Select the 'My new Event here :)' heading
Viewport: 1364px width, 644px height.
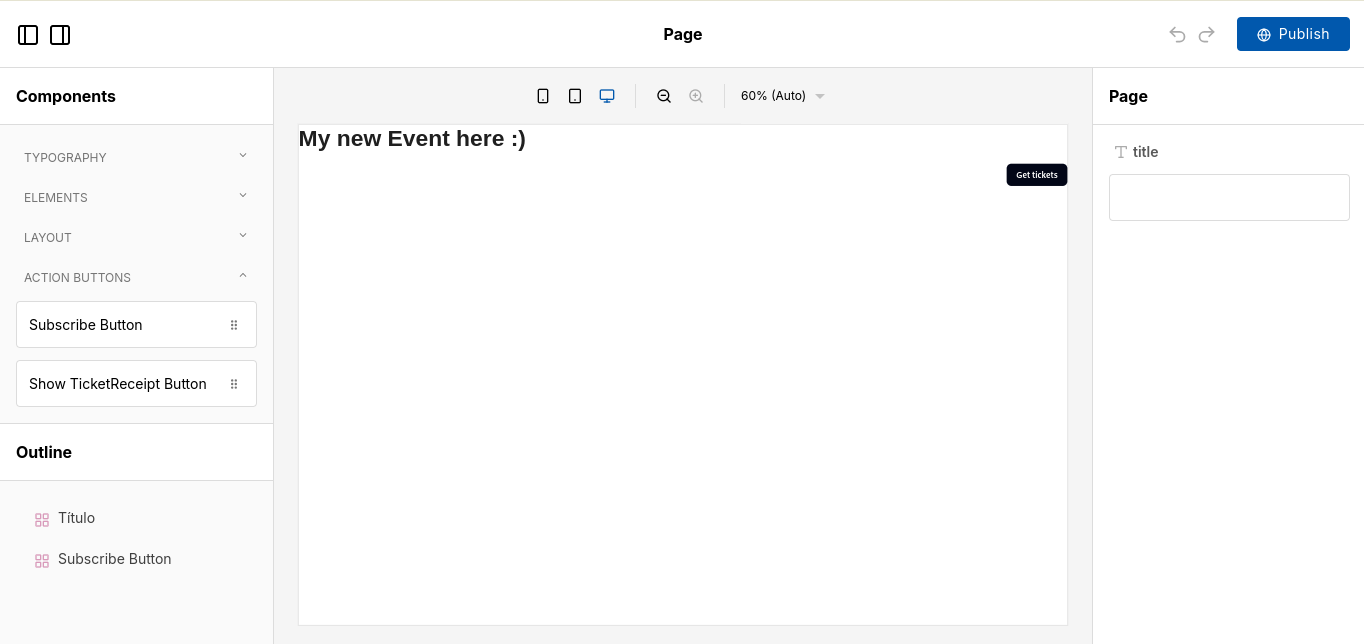pos(412,138)
